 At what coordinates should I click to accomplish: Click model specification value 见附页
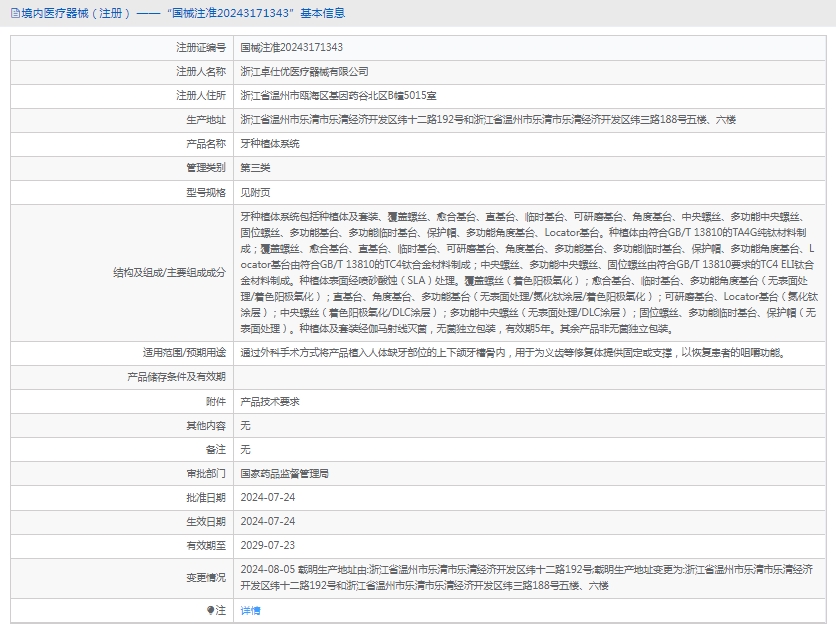(256, 191)
